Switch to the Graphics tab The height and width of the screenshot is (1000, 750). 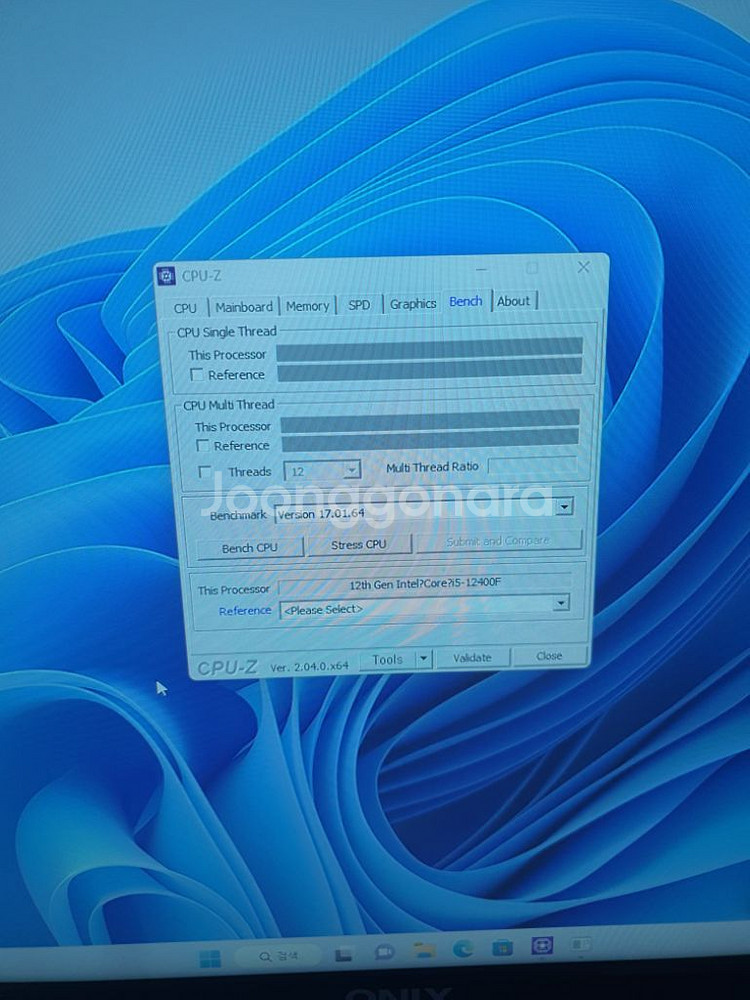413,304
